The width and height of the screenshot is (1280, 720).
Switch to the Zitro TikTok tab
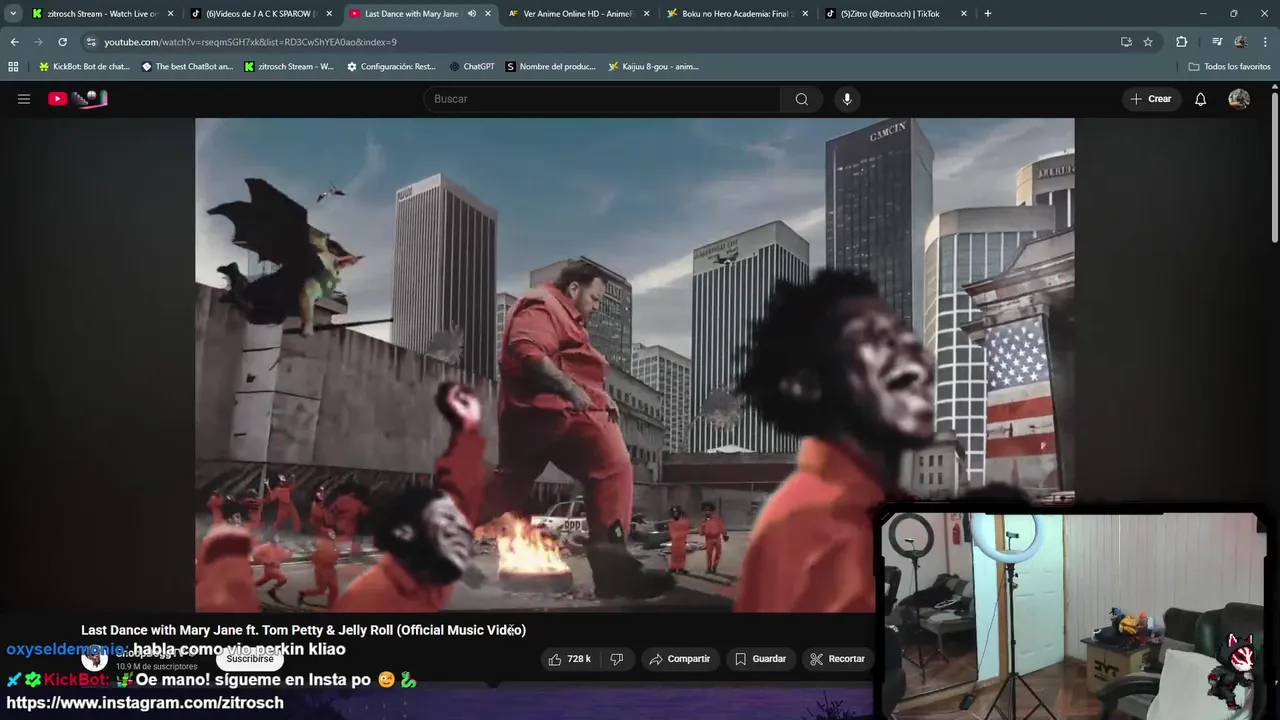pyautogui.click(x=896, y=14)
